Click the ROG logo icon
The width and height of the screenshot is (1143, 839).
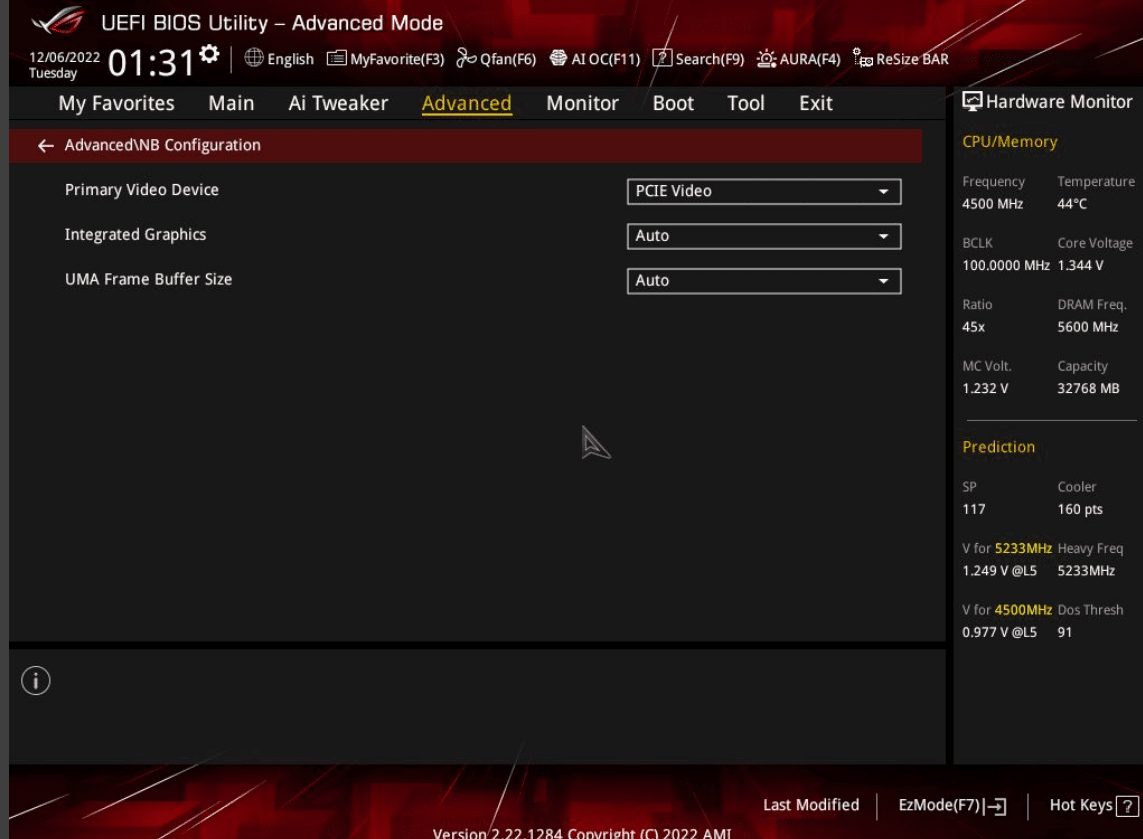[58, 20]
